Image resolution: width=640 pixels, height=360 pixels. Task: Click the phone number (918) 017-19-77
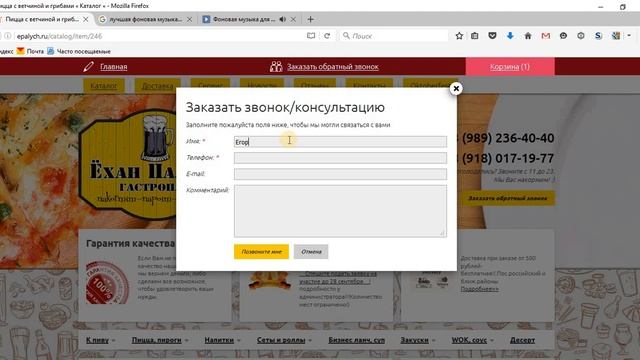point(508,158)
